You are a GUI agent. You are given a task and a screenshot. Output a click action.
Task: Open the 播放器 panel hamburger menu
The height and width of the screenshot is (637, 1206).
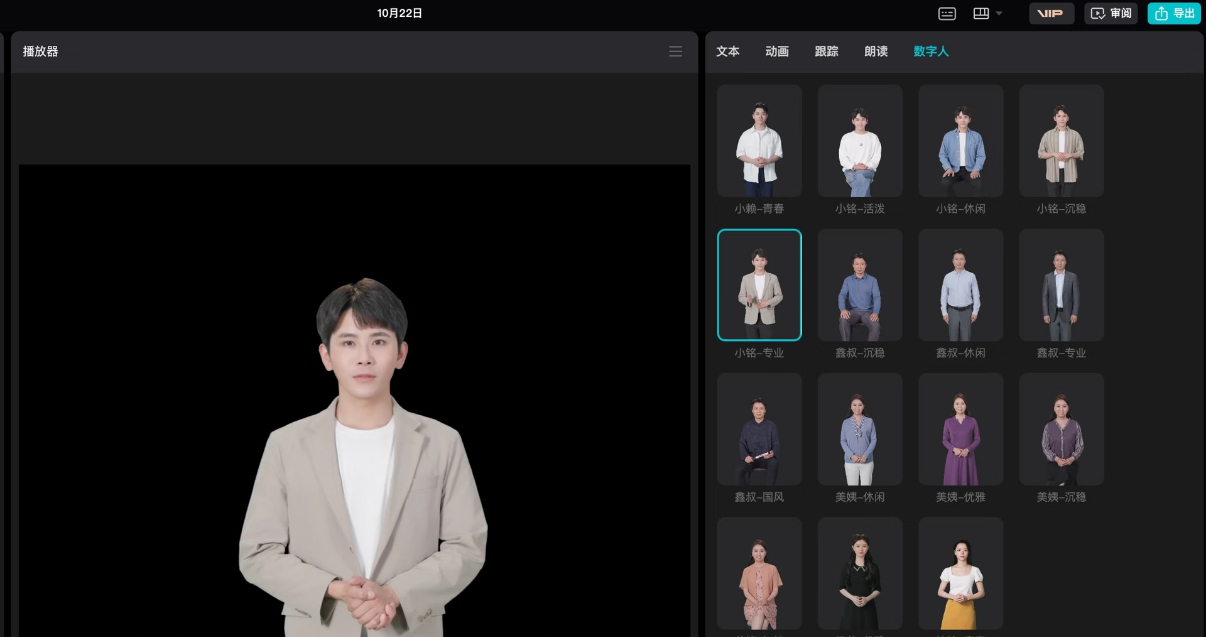(675, 51)
